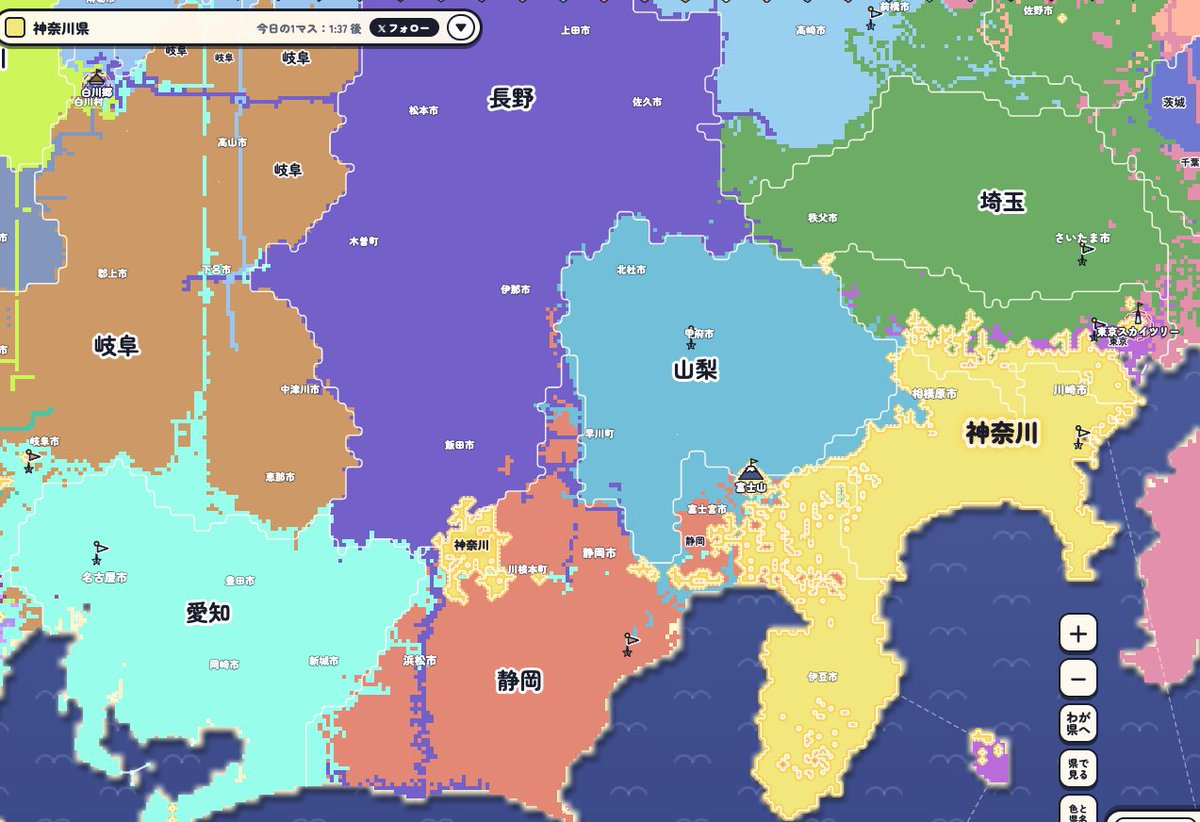Click the 今日の1マス countdown timer
The width and height of the screenshot is (1200, 822).
pos(308,29)
